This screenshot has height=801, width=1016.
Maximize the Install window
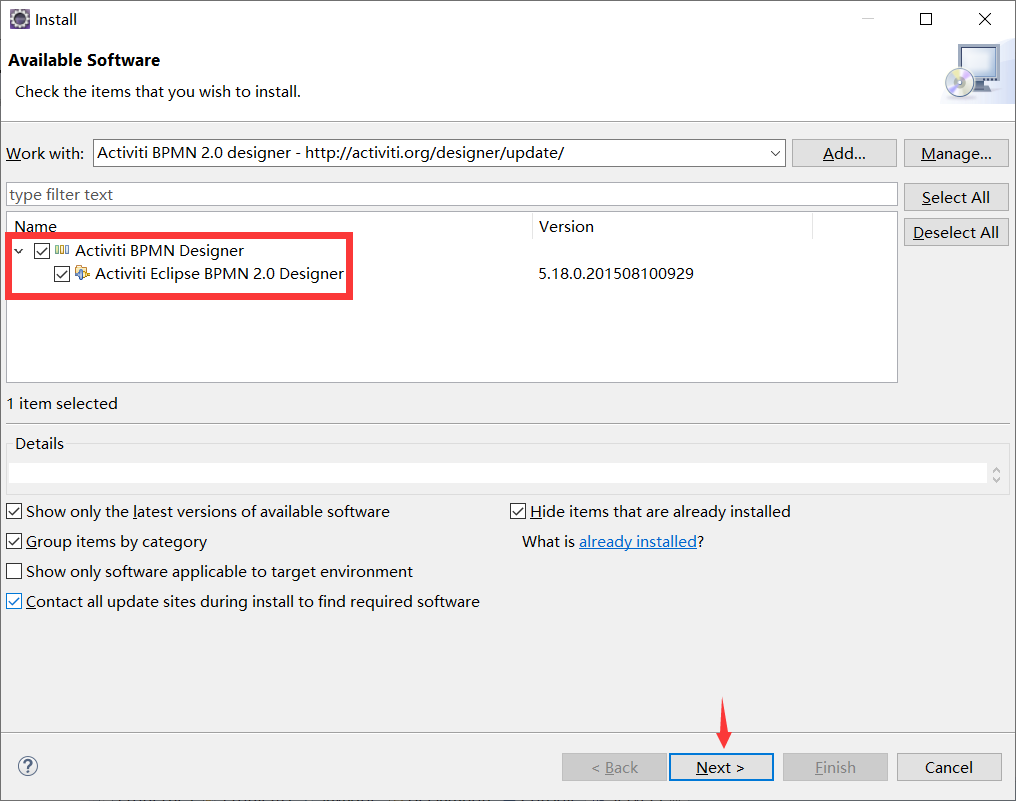point(926,19)
